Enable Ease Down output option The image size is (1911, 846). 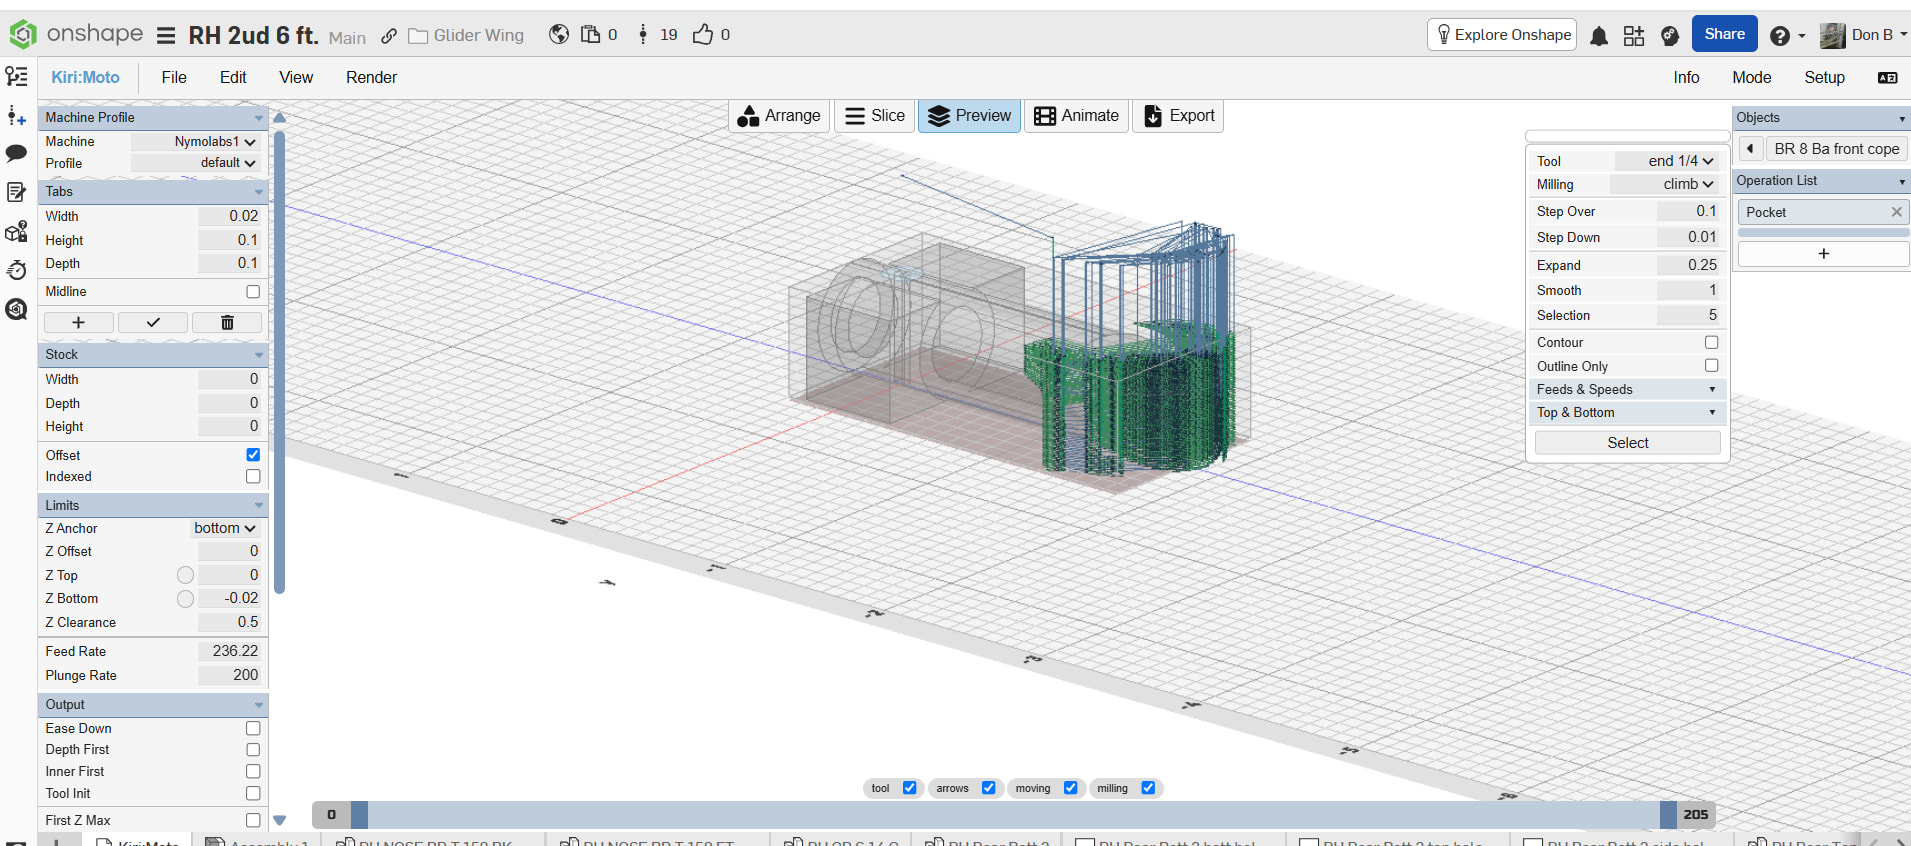(x=253, y=729)
